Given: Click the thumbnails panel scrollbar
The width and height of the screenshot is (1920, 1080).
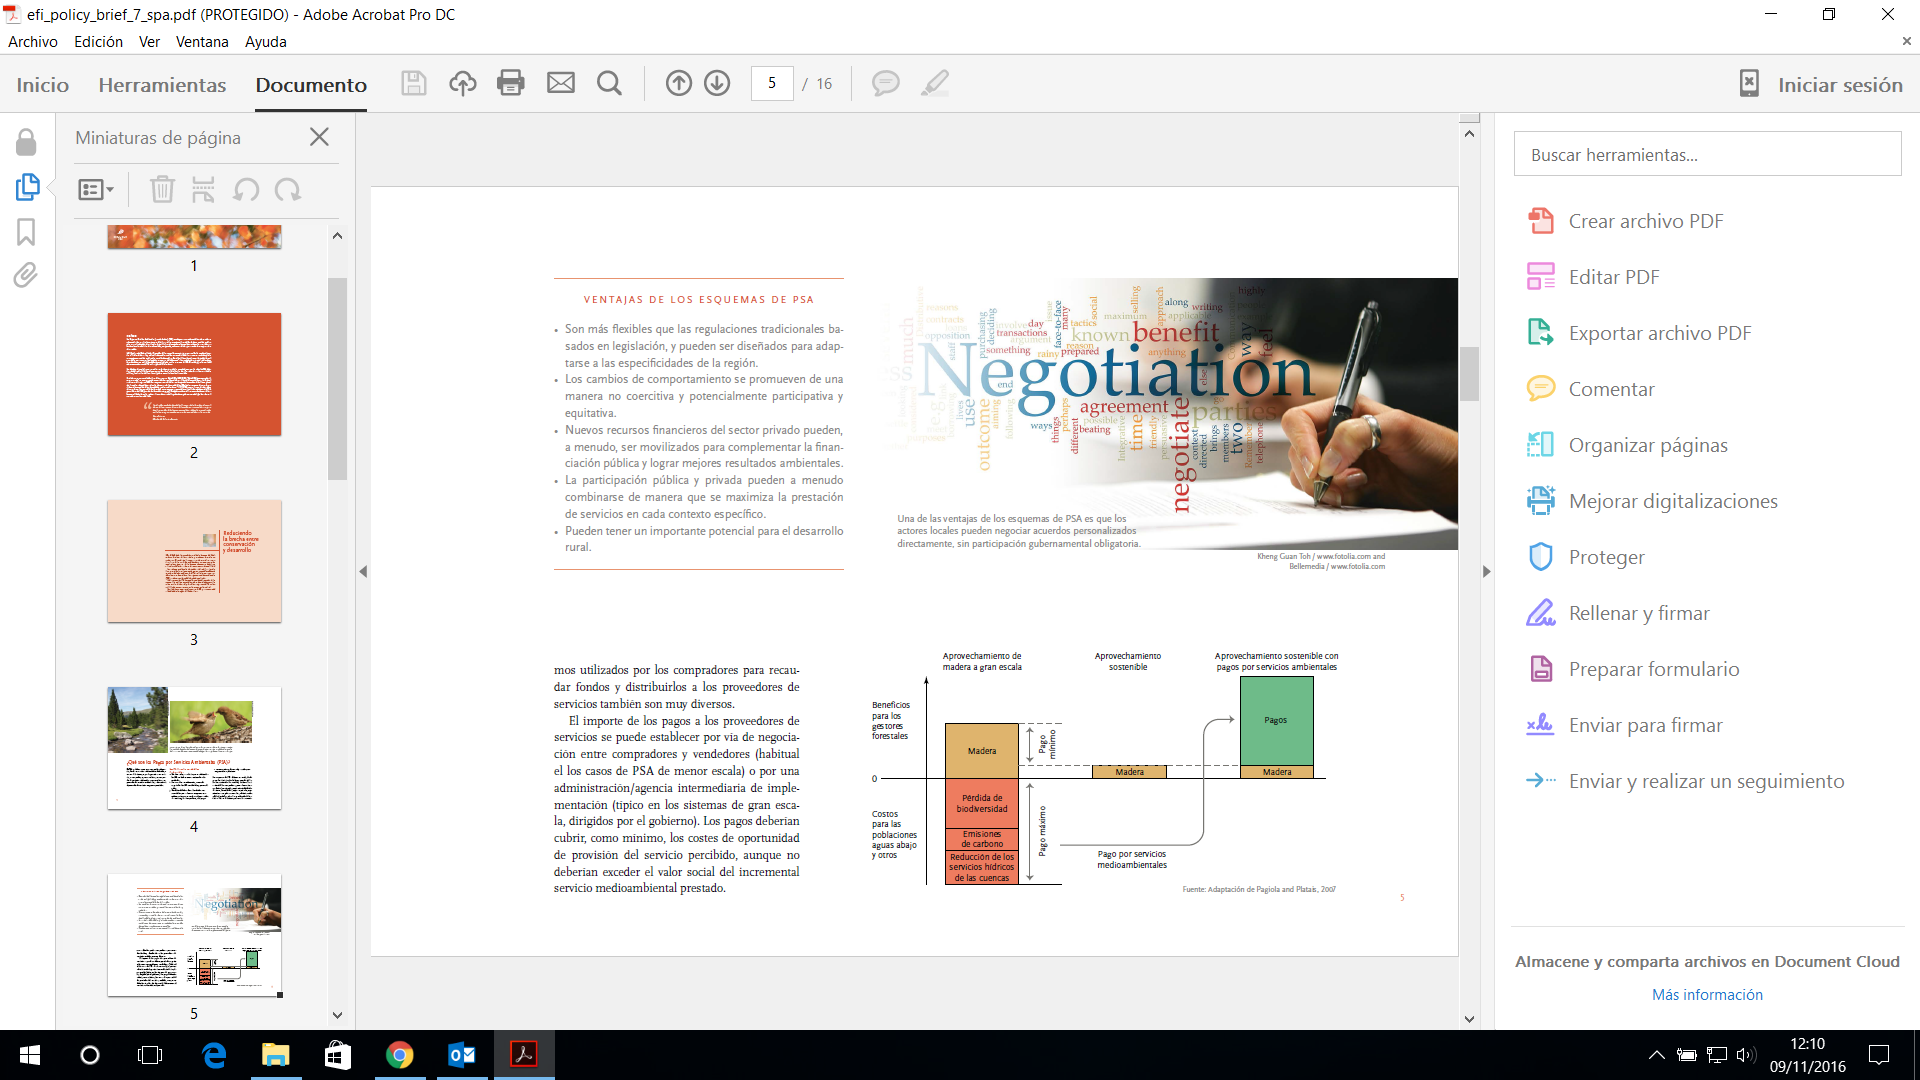Looking at the screenshot, I should coord(337,379).
